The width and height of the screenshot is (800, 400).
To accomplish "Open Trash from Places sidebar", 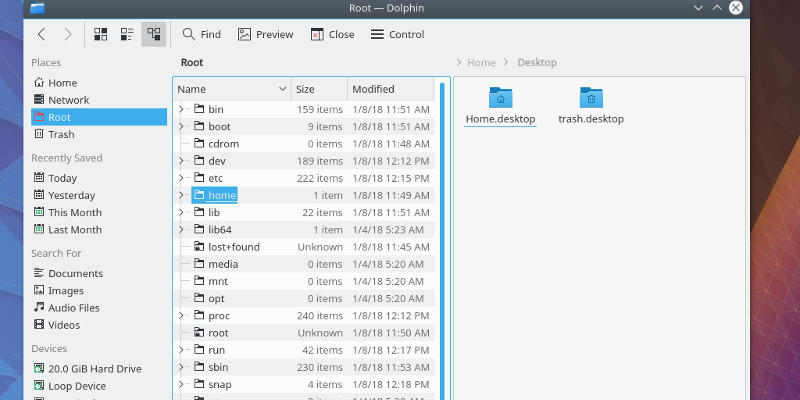I will [x=61, y=134].
